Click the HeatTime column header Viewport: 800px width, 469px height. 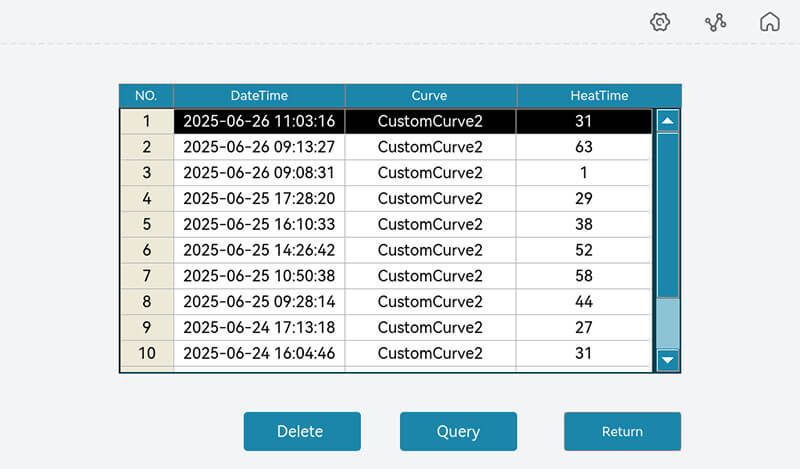(x=599, y=96)
